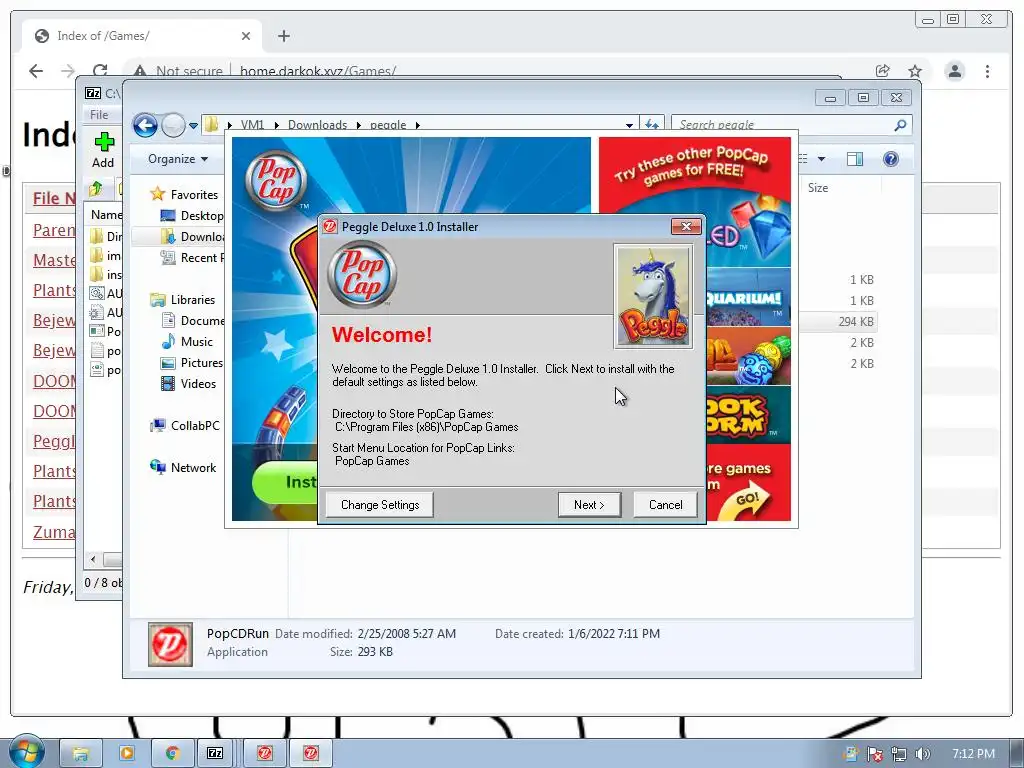Open the Chrome profile icon
Screen dimensions: 1024x768
click(954, 71)
